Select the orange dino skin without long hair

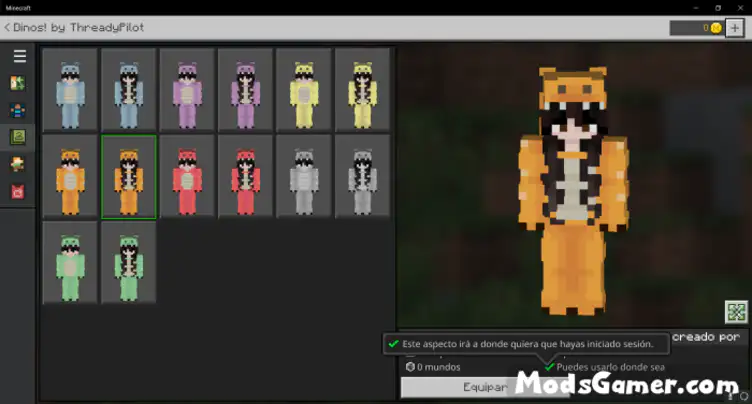70,177
